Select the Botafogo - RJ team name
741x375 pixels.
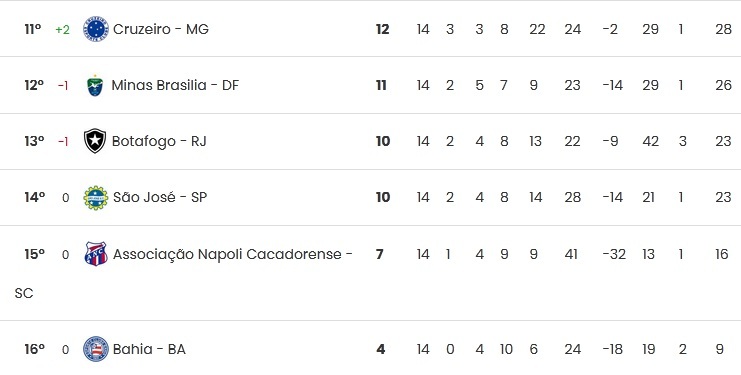(x=159, y=141)
